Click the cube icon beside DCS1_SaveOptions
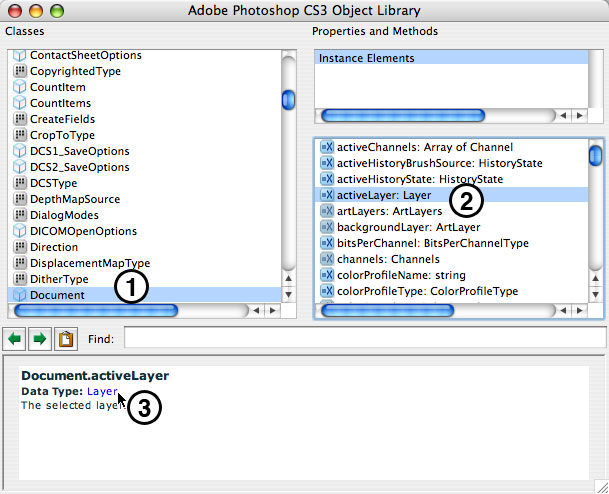This screenshot has height=494, width=609. click(19, 151)
